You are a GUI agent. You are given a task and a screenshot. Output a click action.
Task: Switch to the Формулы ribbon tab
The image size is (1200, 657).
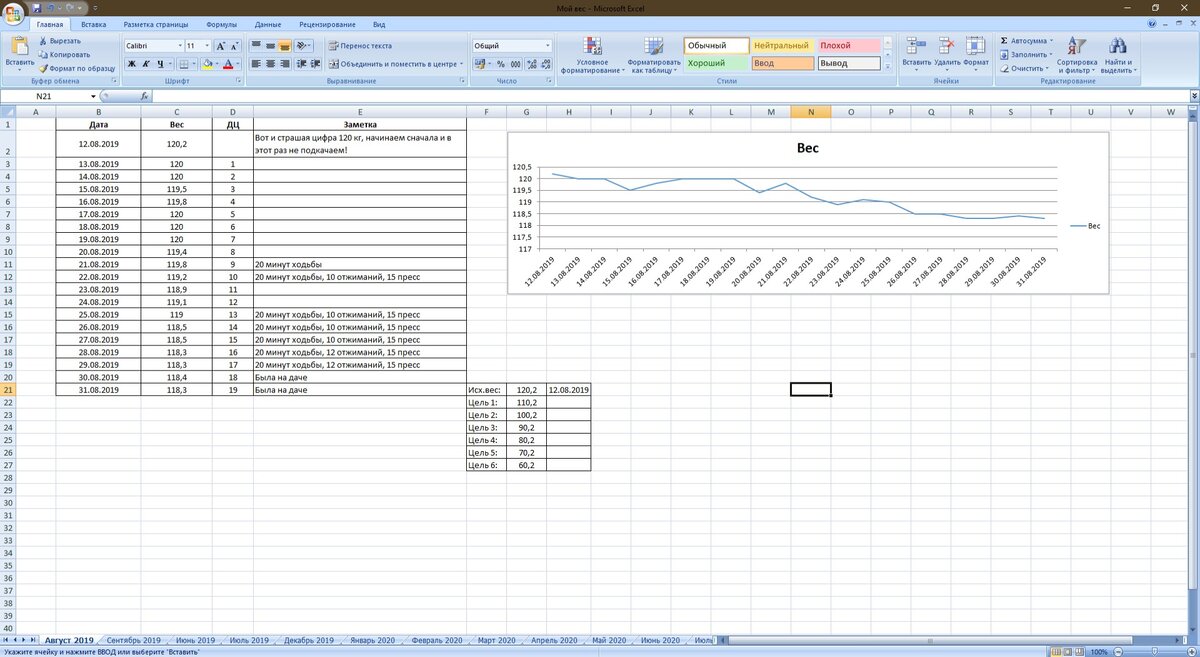(221, 24)
